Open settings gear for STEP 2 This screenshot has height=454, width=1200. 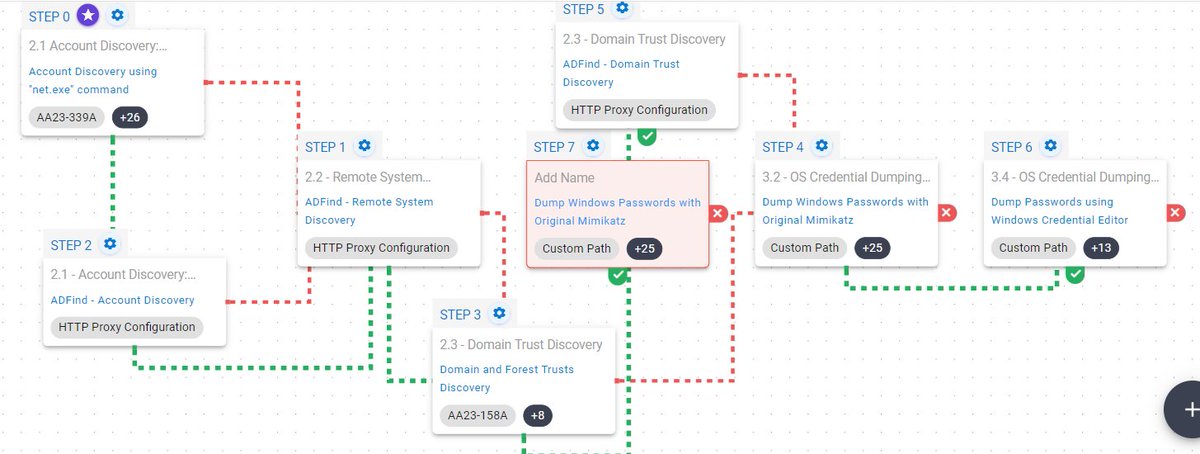[110, 244]
